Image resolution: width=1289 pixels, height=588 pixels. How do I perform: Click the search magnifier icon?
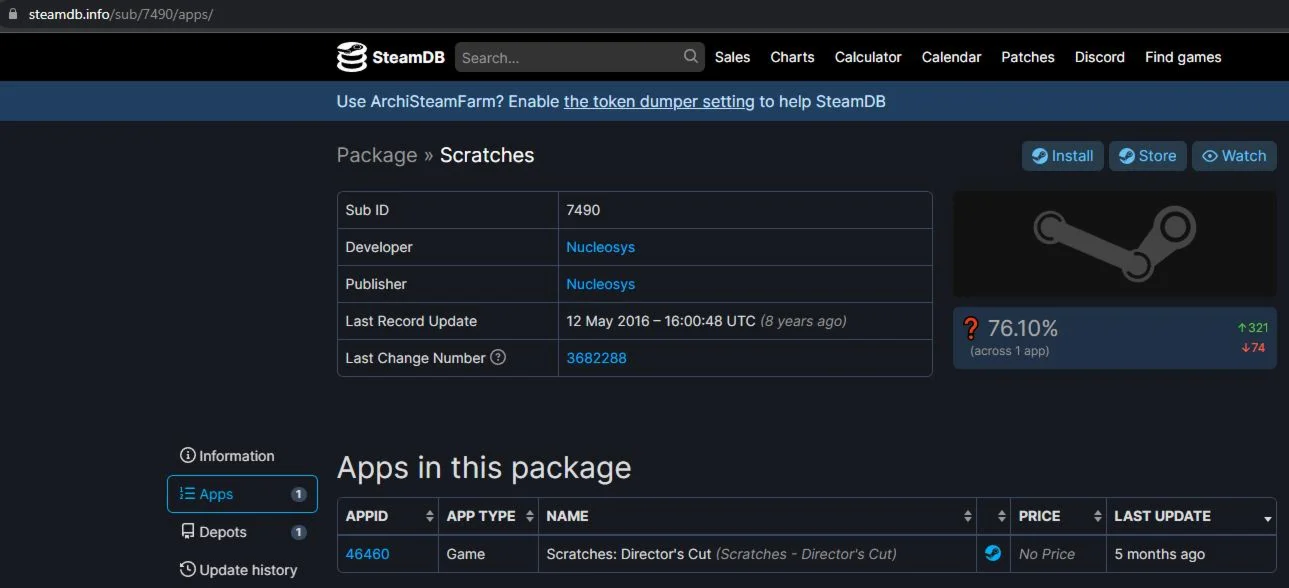(x=691, y=57)
